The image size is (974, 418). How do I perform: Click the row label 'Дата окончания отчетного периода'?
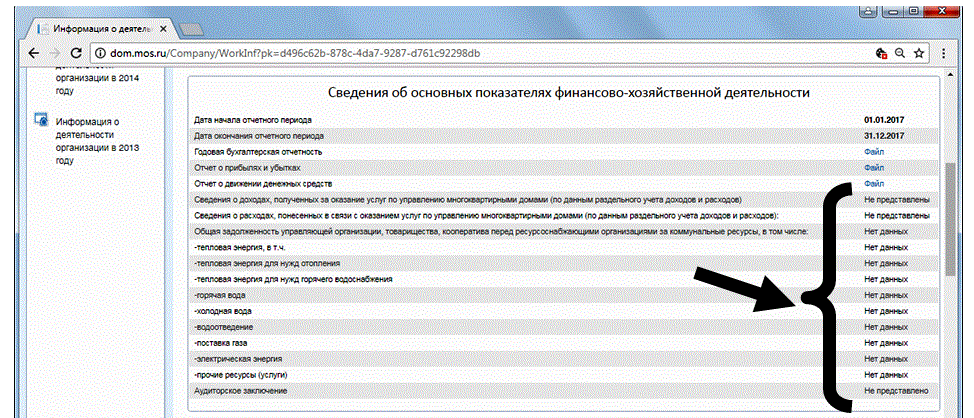[x=259, y=135]
